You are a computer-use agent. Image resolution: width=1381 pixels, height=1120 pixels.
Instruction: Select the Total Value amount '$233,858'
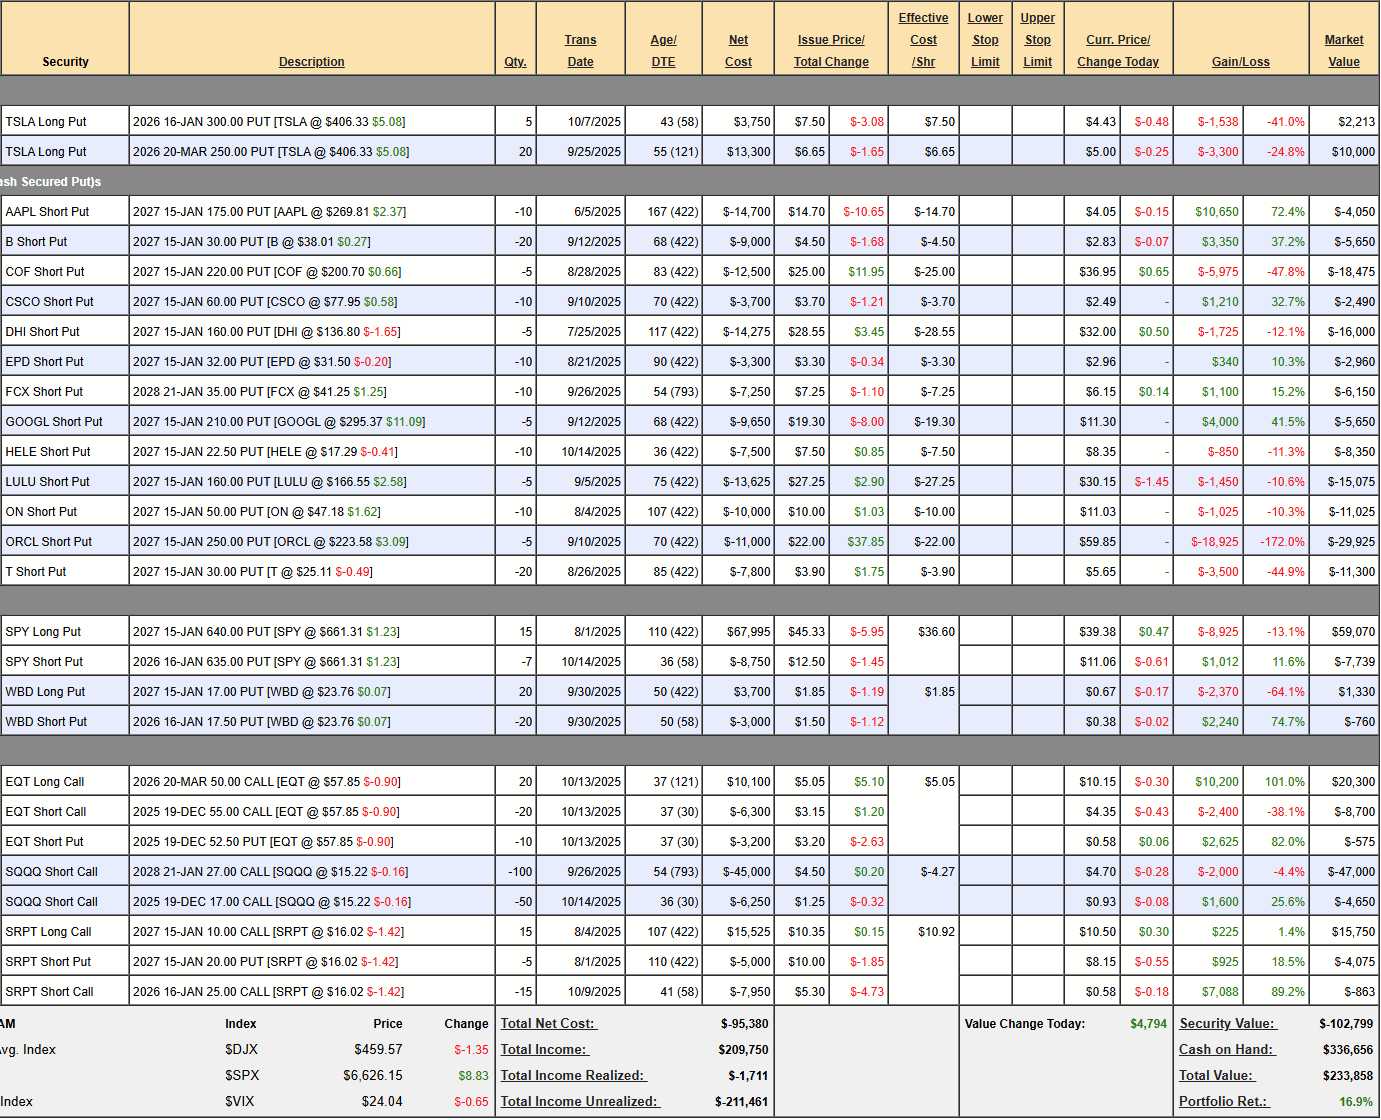click(x=1347, y=1076)
